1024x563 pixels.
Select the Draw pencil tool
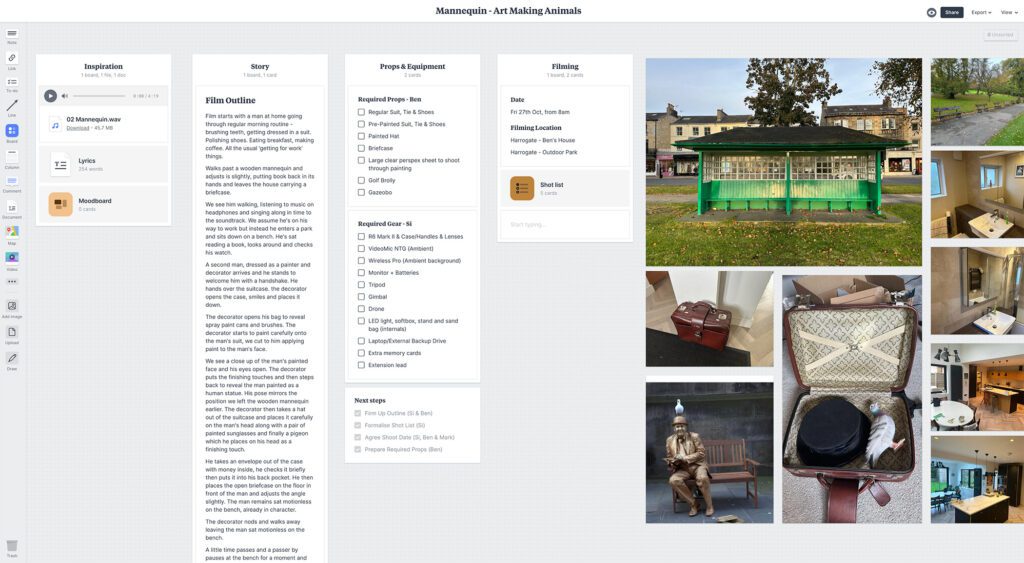coord(12,360)
